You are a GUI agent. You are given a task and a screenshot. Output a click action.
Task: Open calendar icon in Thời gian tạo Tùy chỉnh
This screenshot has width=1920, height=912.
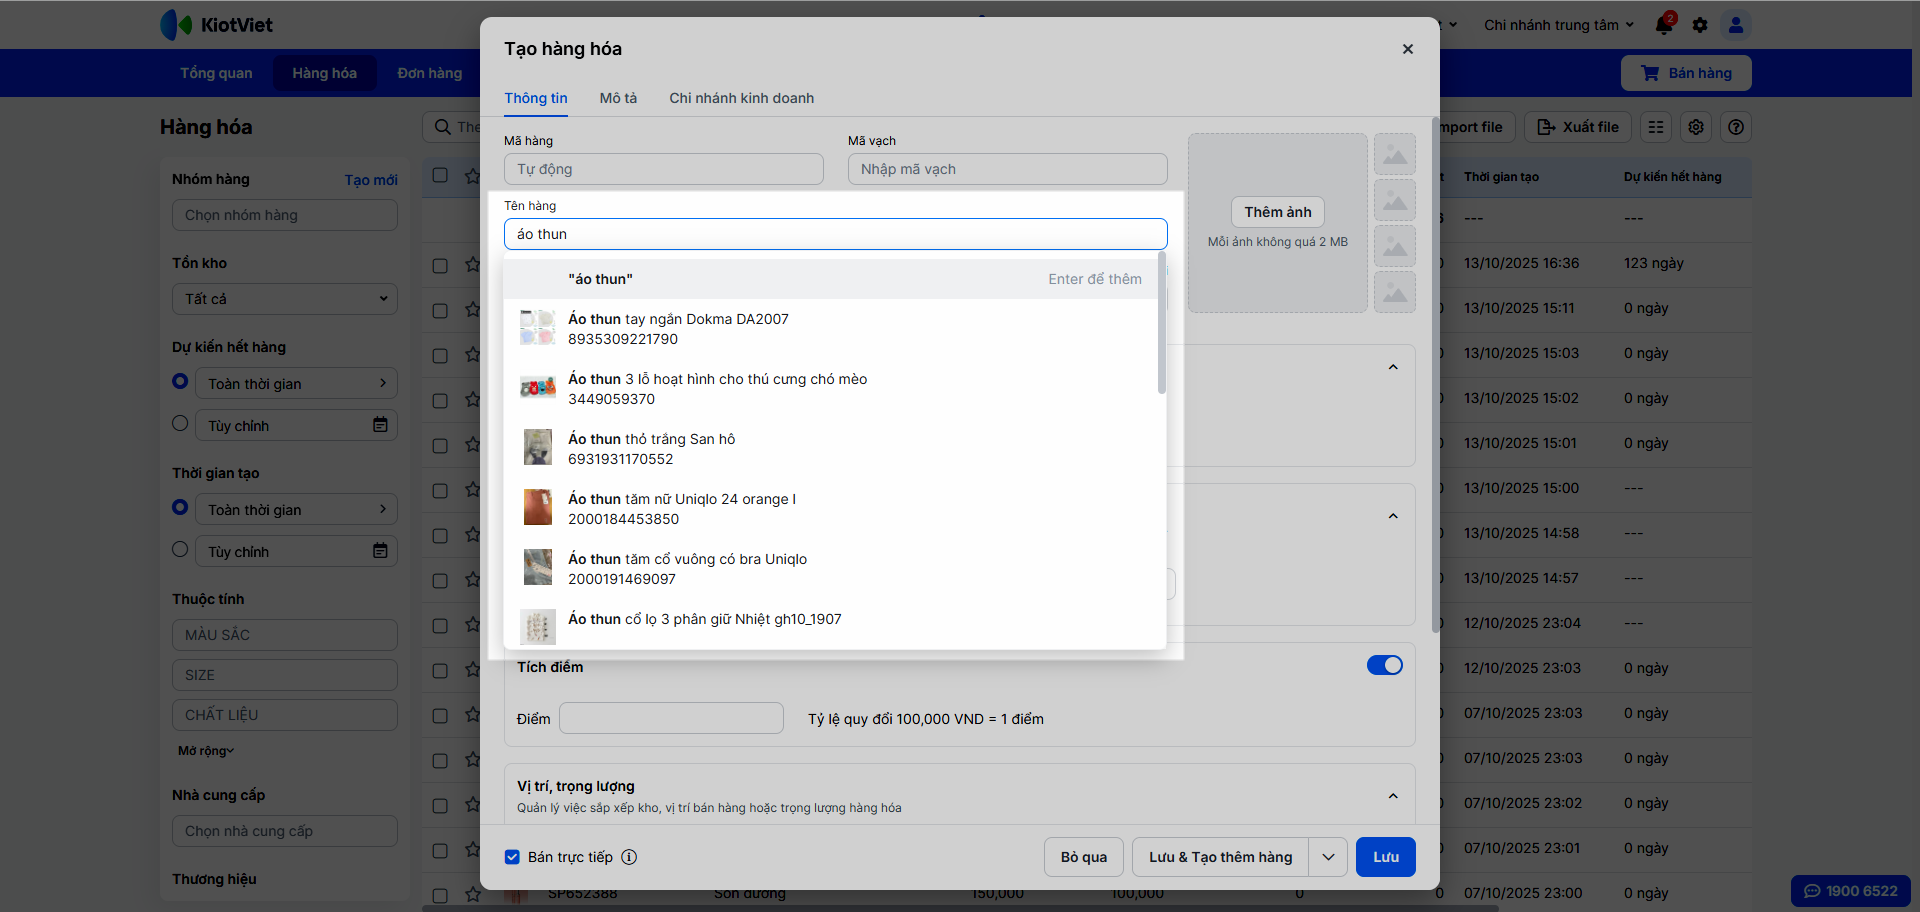click(380, 551)
